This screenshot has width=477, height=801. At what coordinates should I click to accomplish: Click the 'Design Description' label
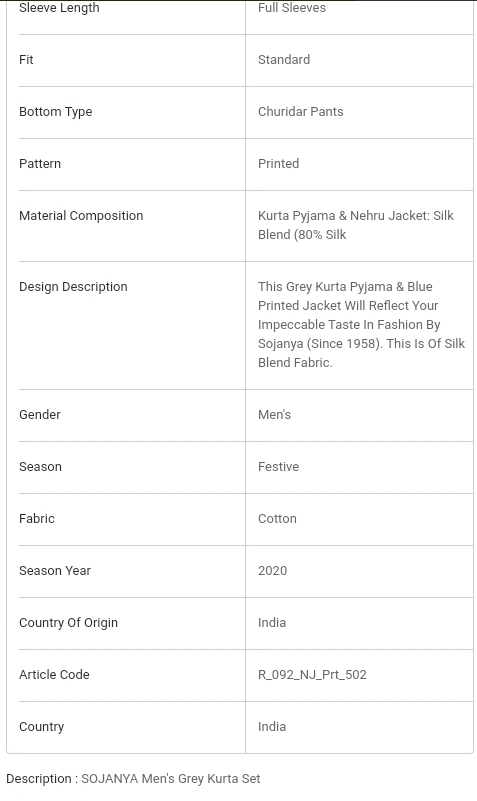pos(73,287)
